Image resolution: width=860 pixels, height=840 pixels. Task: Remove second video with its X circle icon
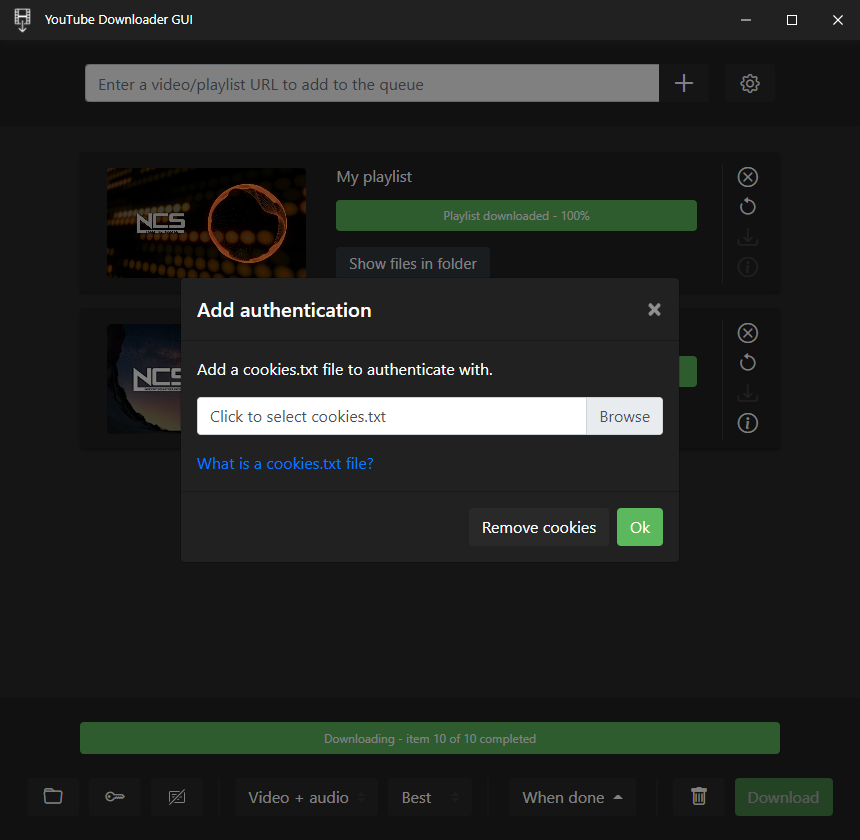[748, 333]
